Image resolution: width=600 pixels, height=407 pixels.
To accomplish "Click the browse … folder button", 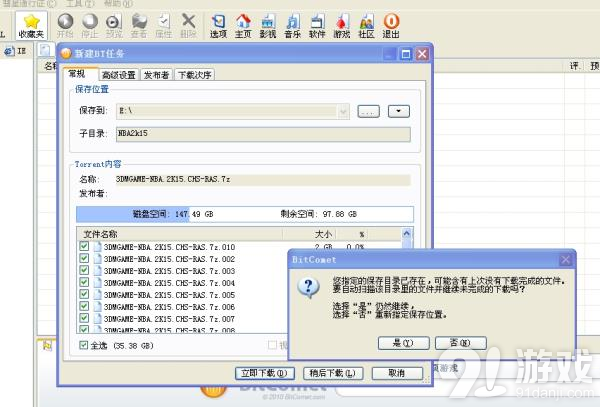I will coord(368,111).
